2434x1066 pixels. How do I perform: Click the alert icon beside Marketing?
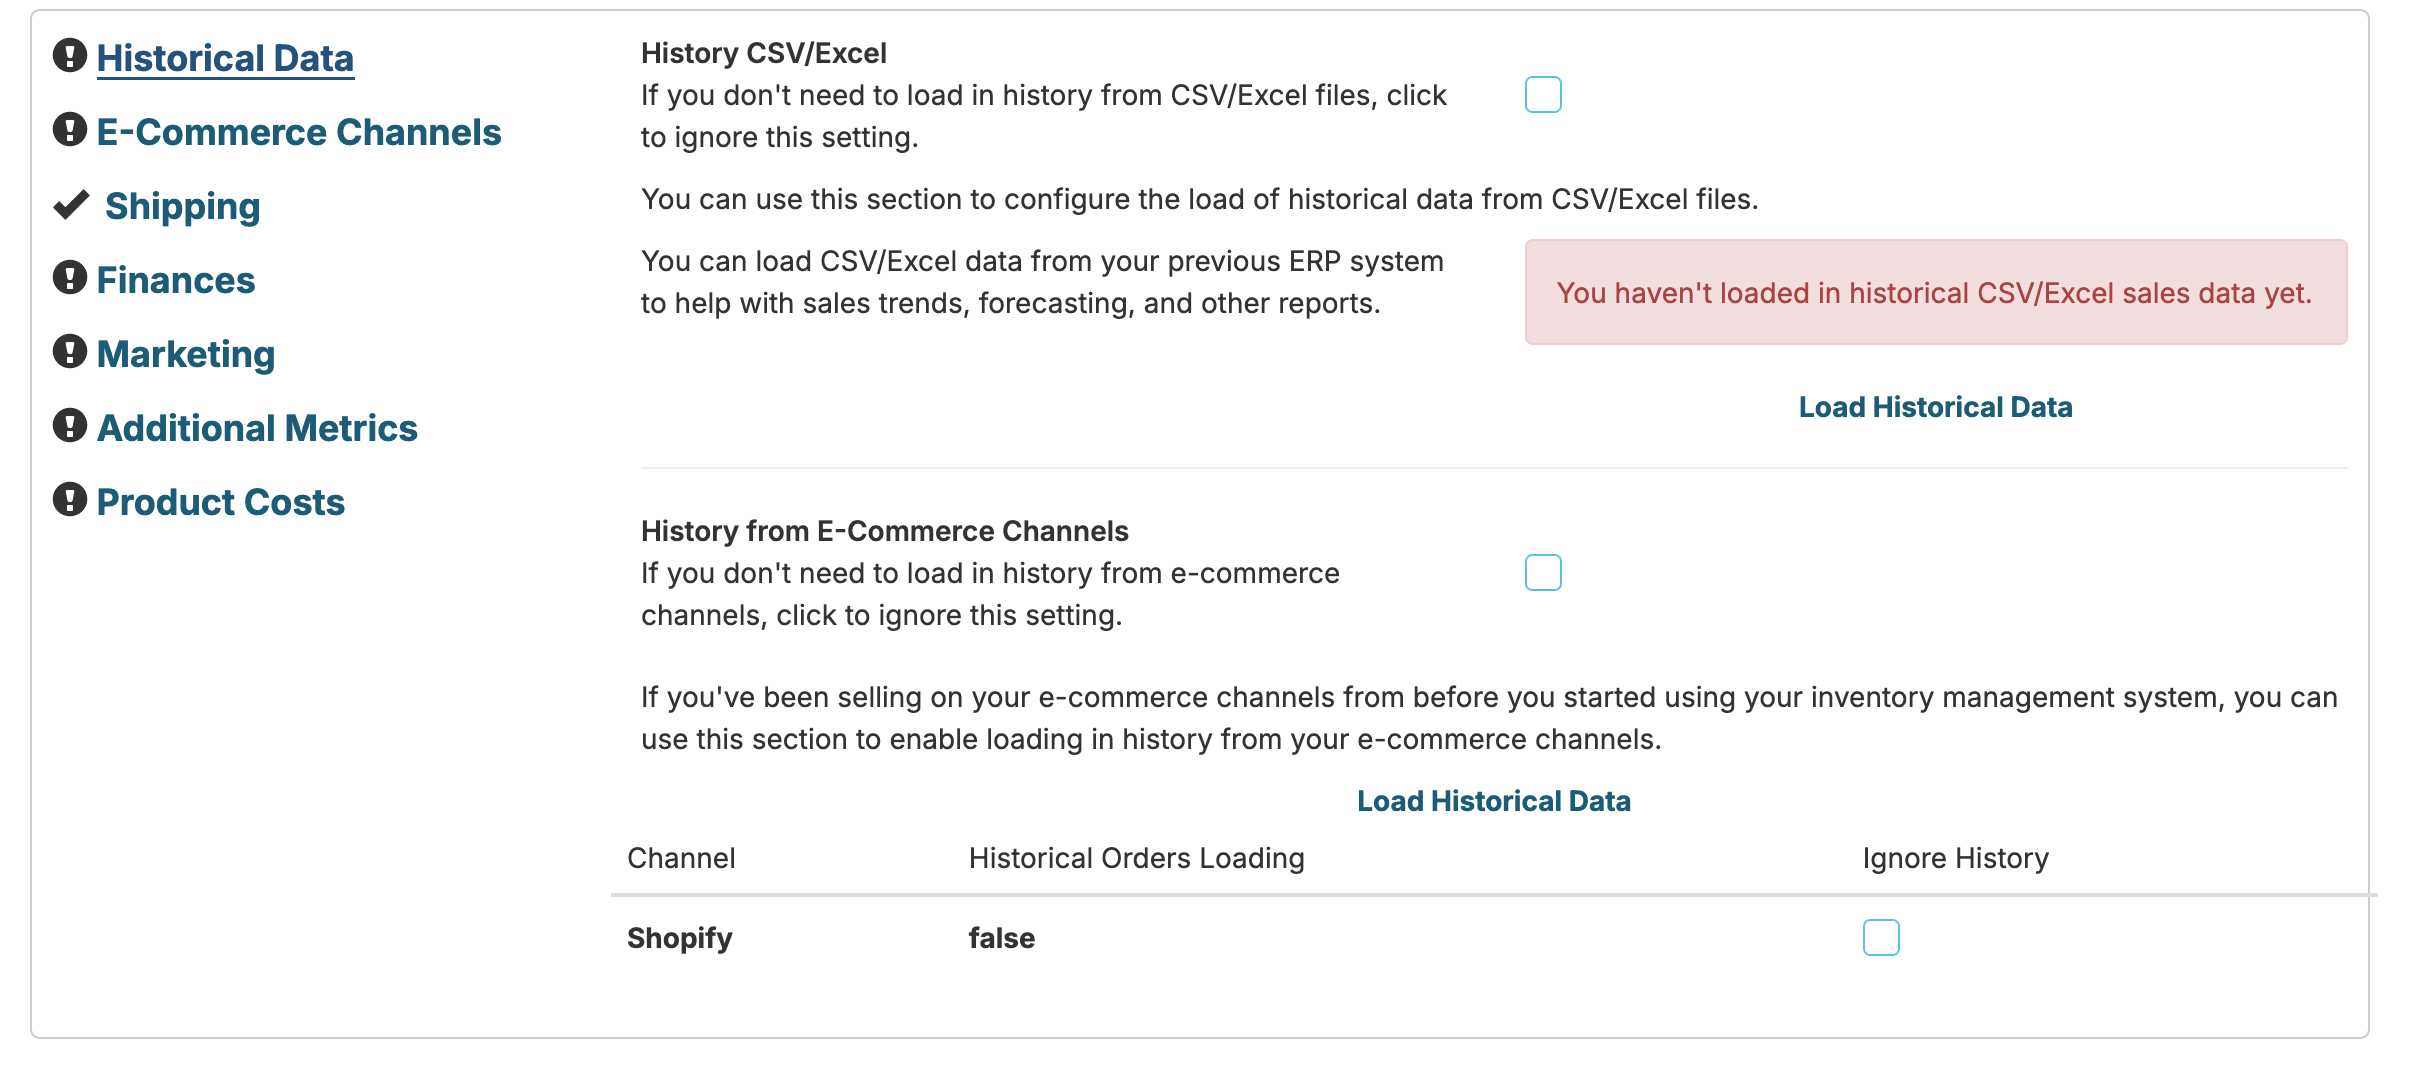pos(69,352)
